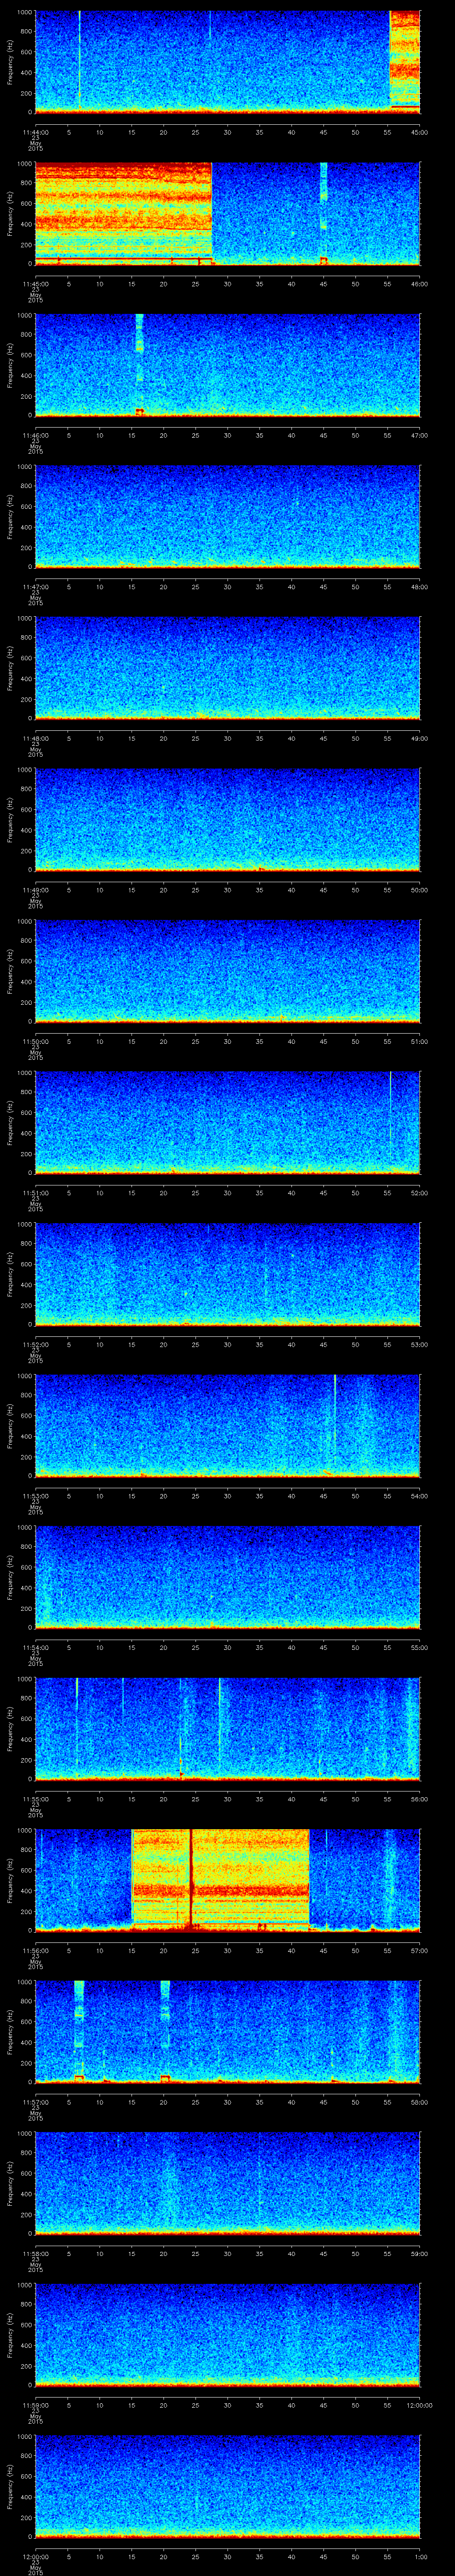Click the 11:50:00 start time label
Screen dimensions: 455x2576
pos(36,1041)
